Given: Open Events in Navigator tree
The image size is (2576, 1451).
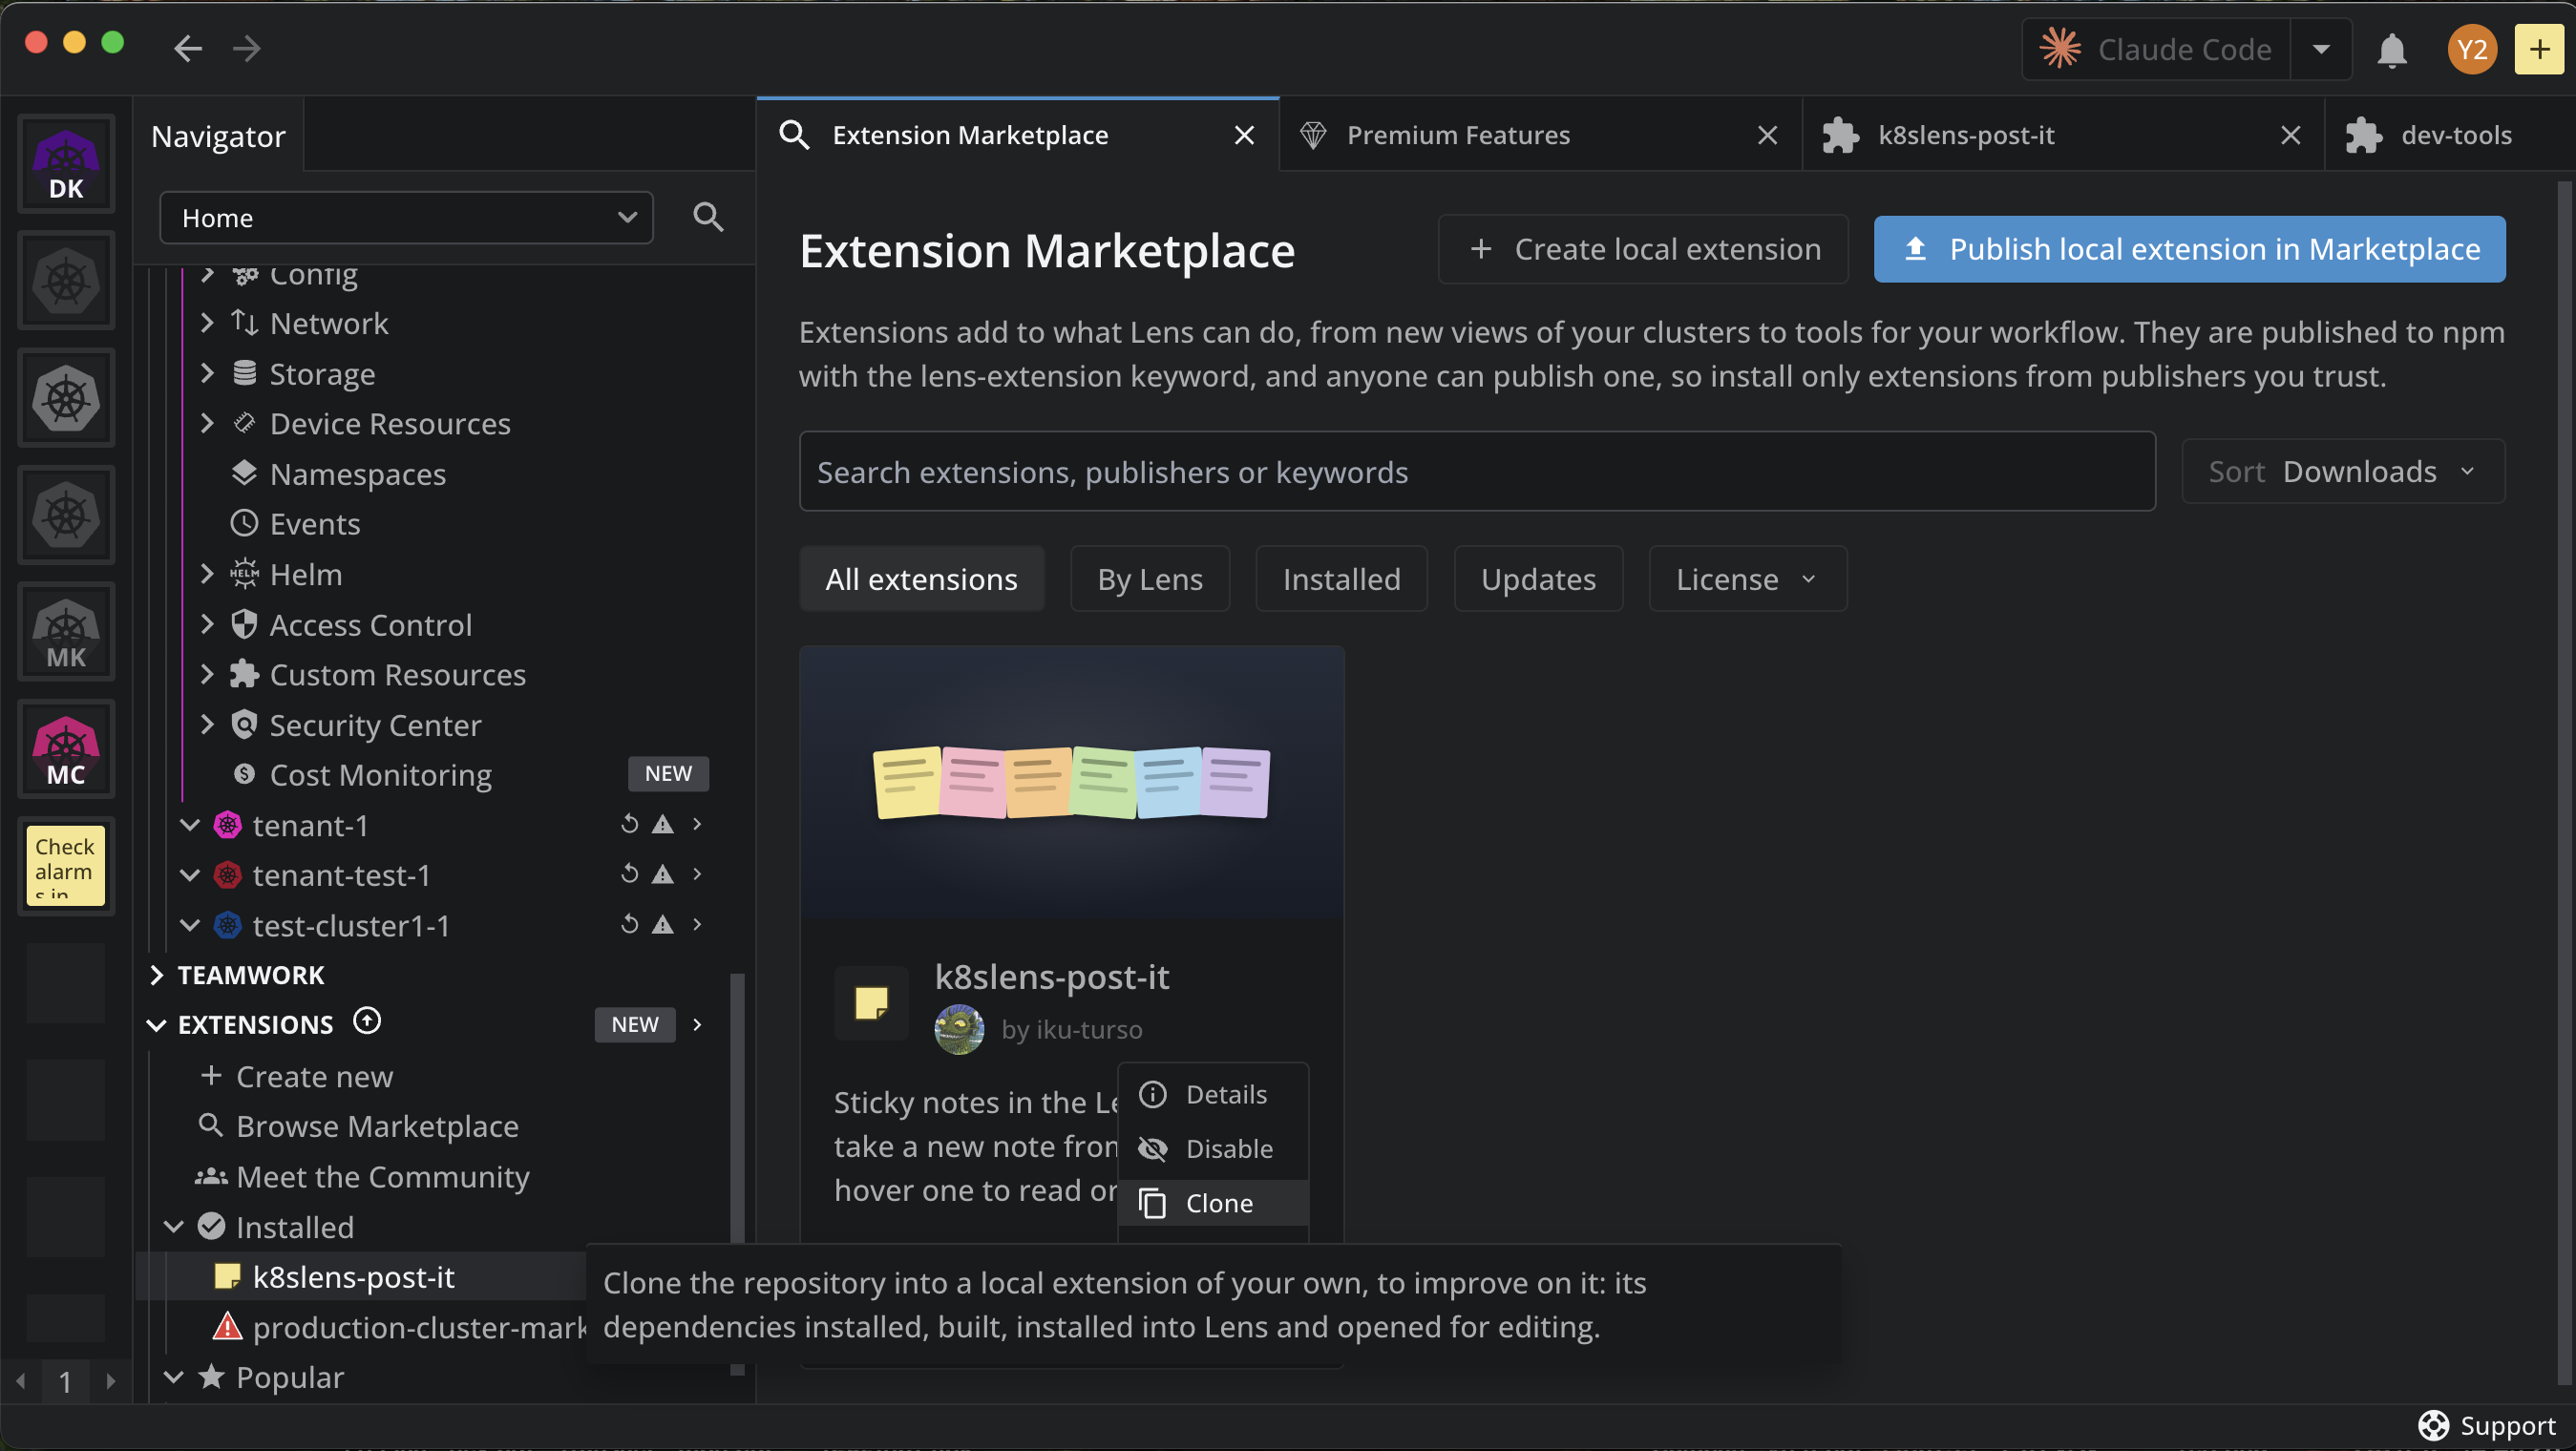Looking at the screenshot, I should click(315, 524).
